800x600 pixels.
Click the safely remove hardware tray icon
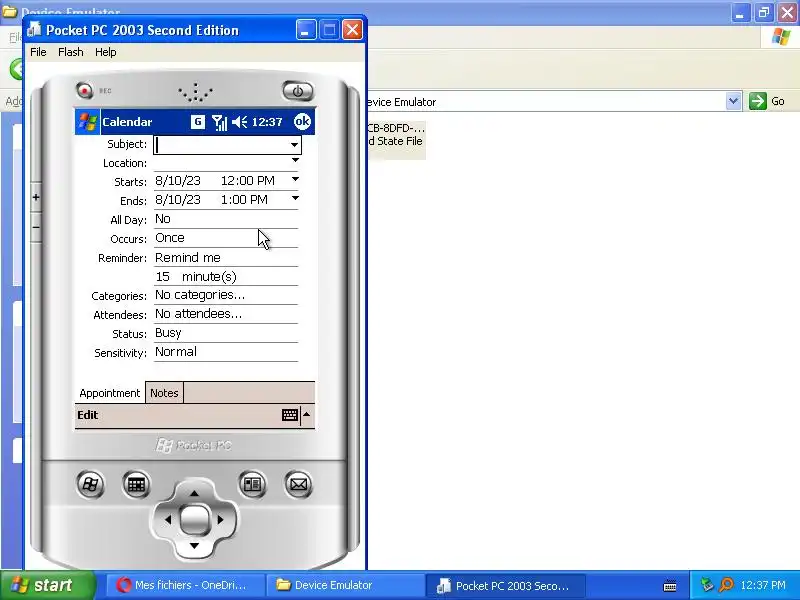coord(707,585)
